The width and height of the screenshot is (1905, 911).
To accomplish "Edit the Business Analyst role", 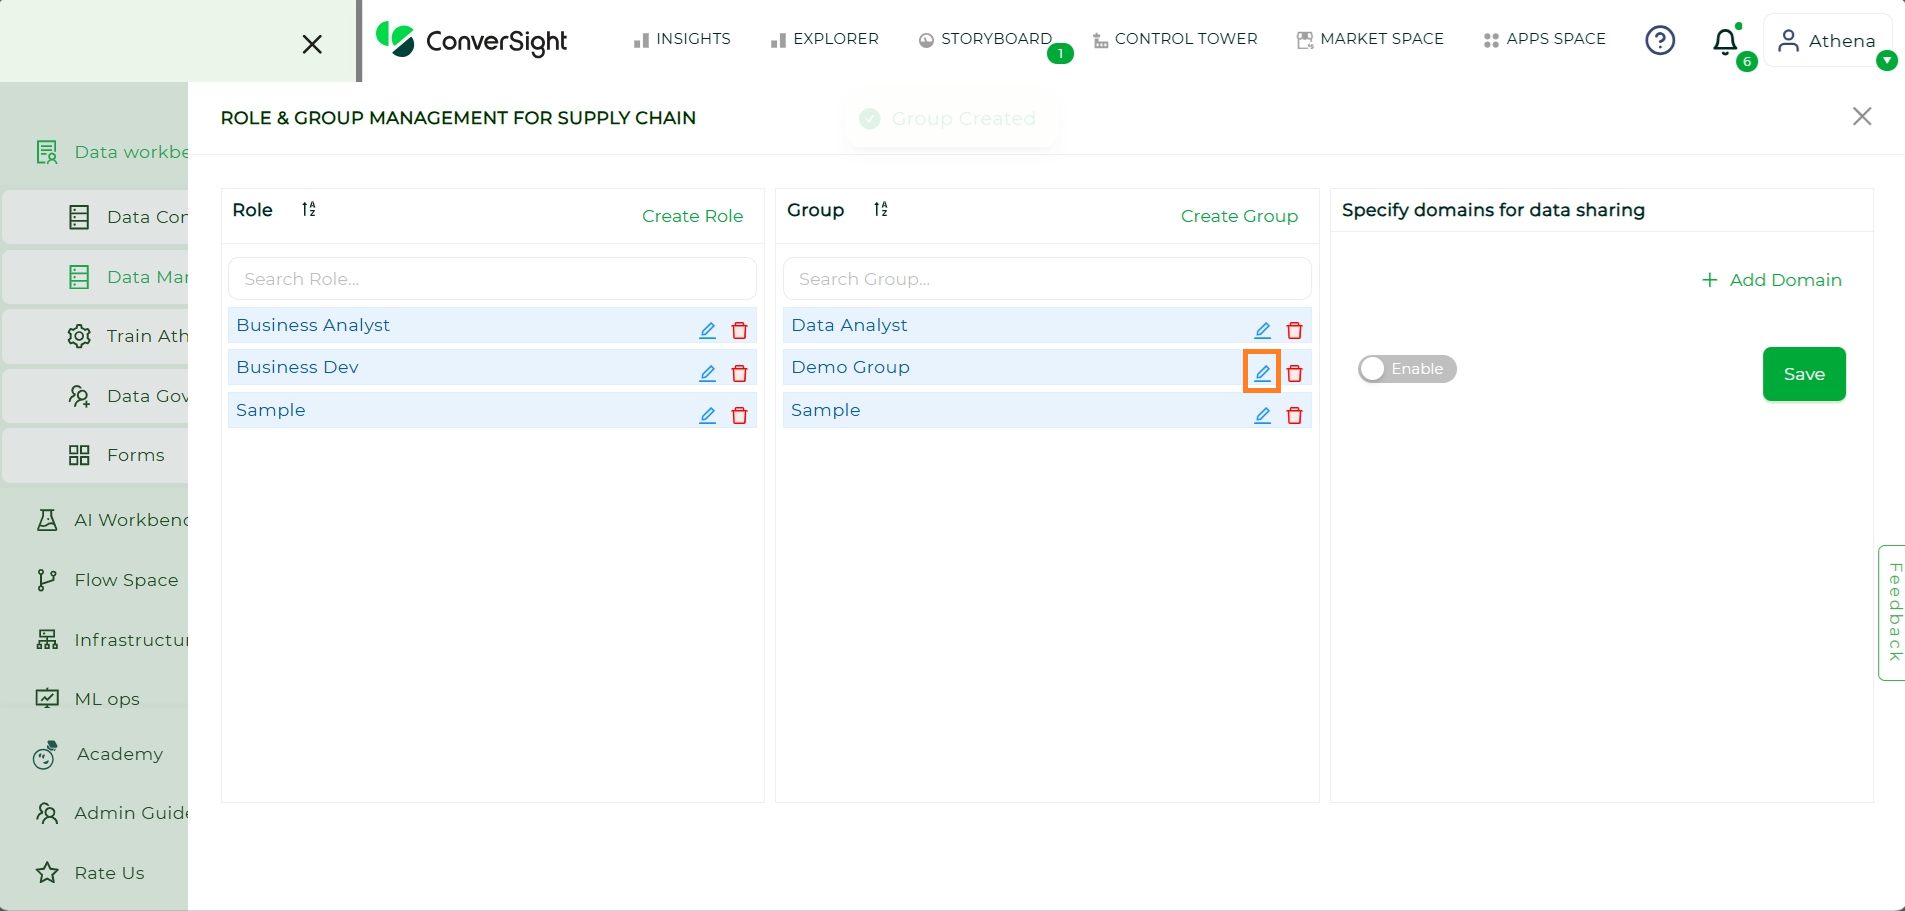I will (x=707, y=330).
